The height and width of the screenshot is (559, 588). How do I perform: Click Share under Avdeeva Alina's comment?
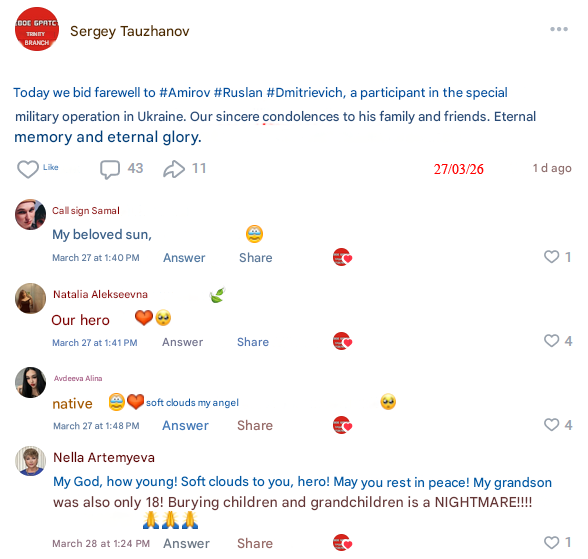pos(255,426)
